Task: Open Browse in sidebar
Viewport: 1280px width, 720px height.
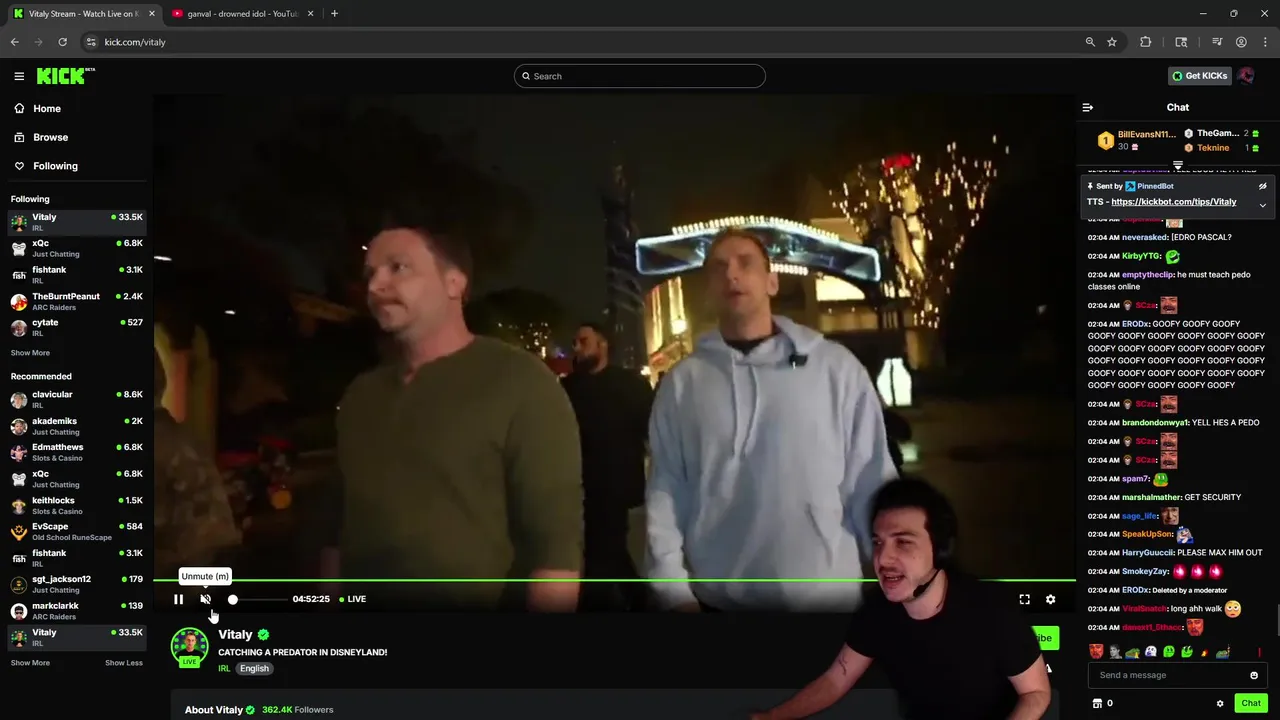Action: click(x=41, y=137)
